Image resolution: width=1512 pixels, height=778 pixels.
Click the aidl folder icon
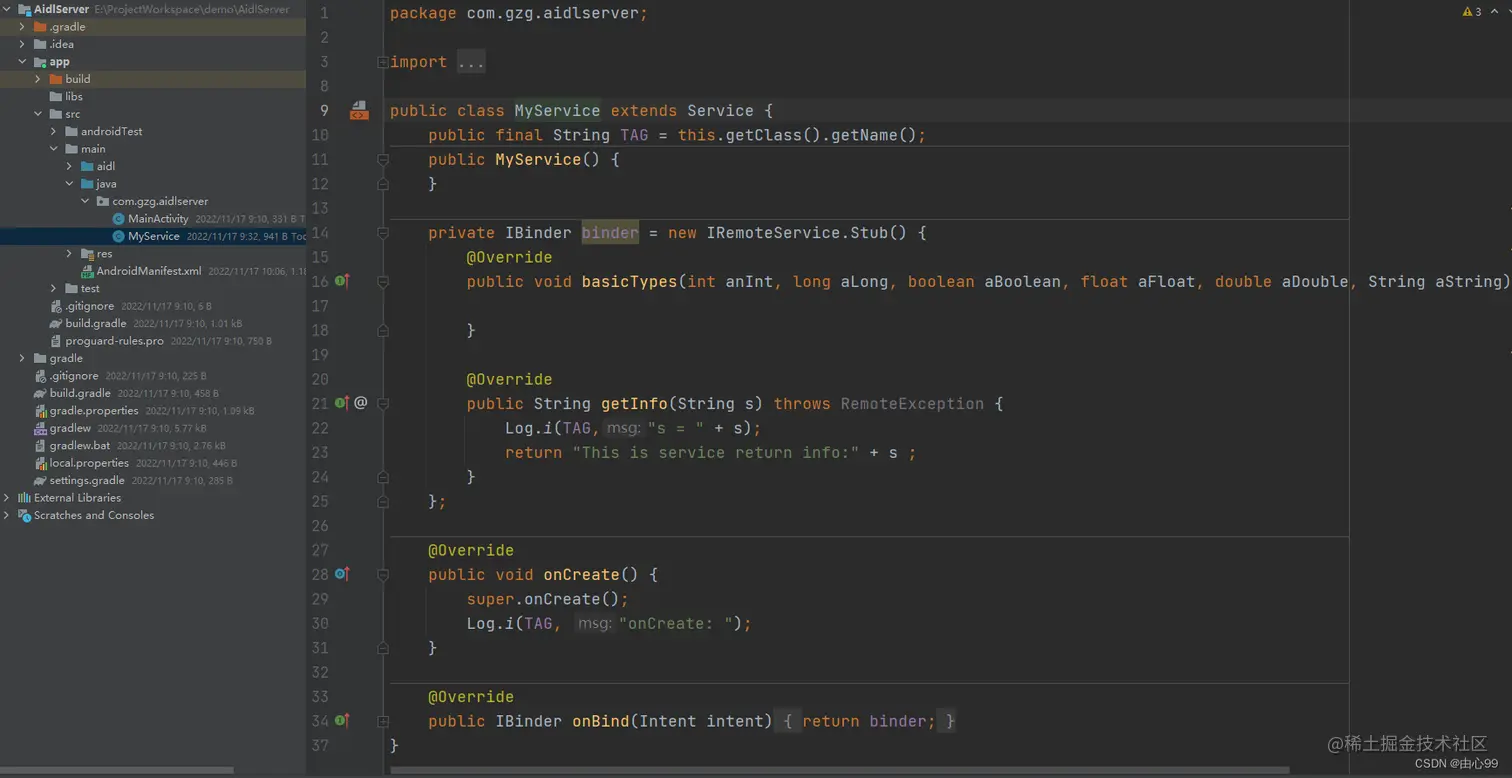(87, 167)
